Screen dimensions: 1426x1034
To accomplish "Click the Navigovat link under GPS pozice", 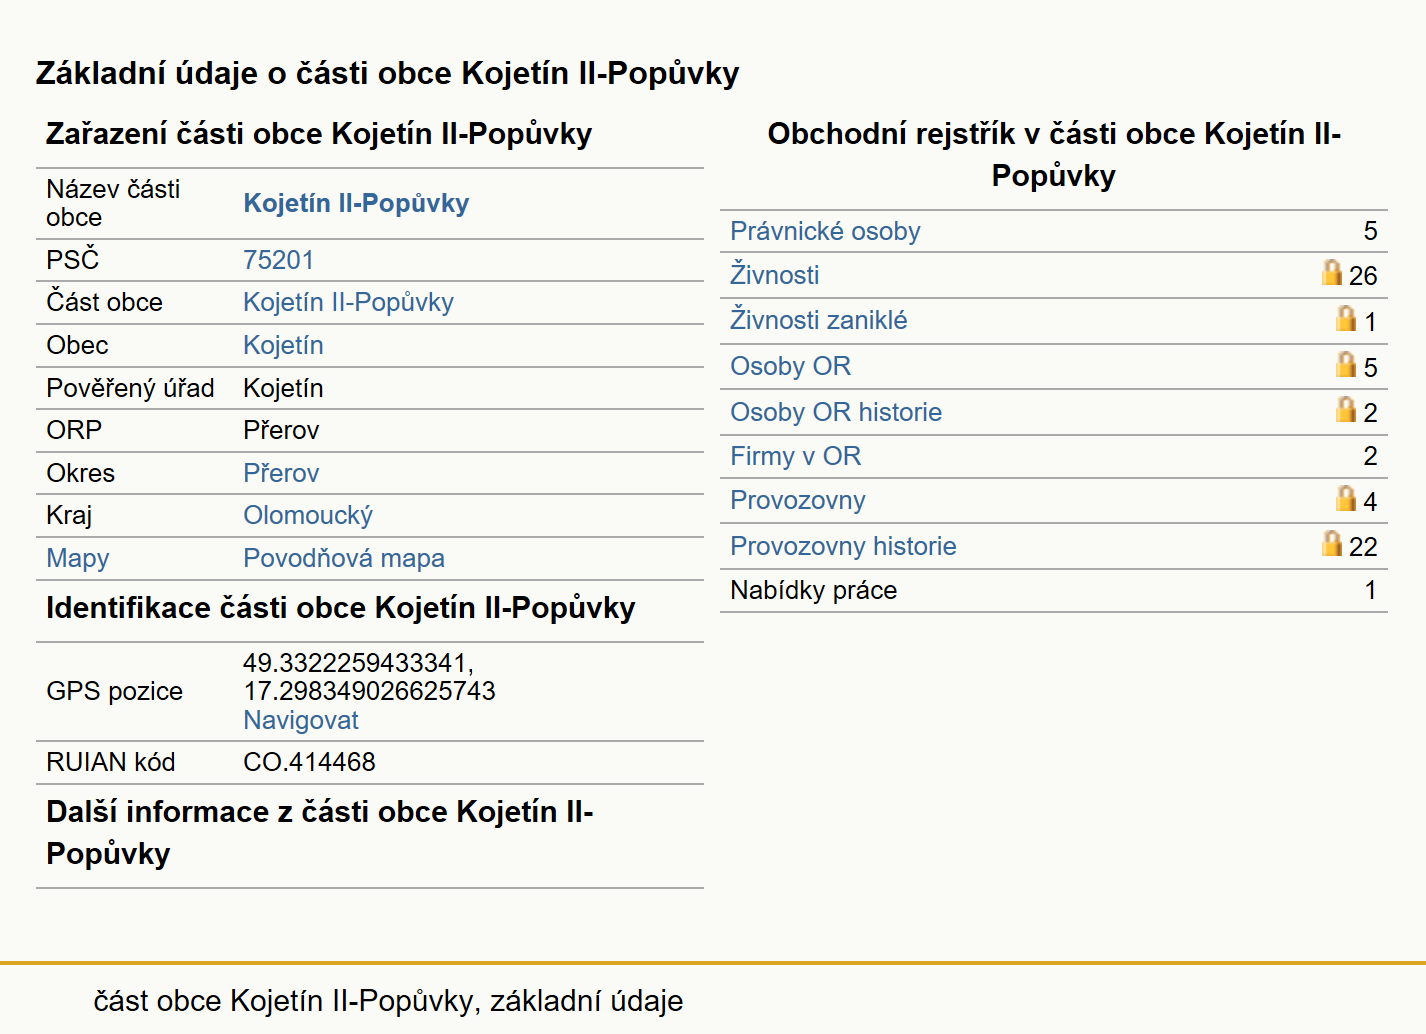I will pyautogui.click(x=301, y=720).
